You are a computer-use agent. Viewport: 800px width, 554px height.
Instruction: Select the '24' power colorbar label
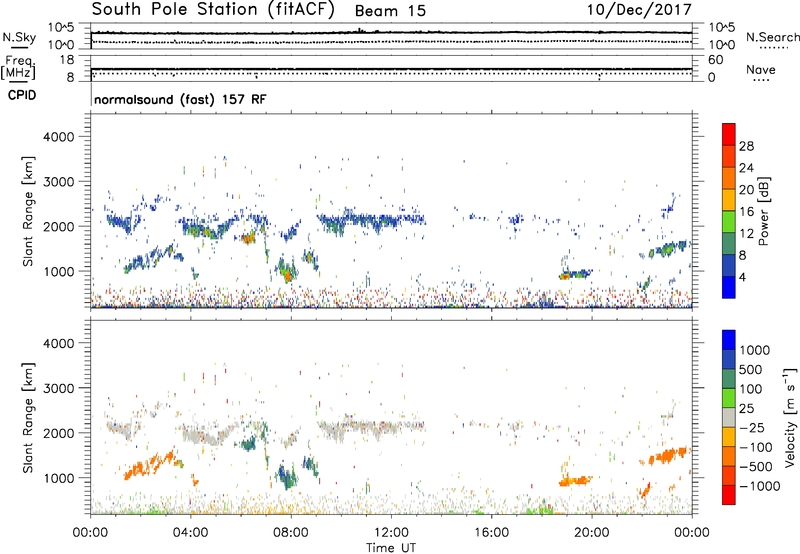746,168
